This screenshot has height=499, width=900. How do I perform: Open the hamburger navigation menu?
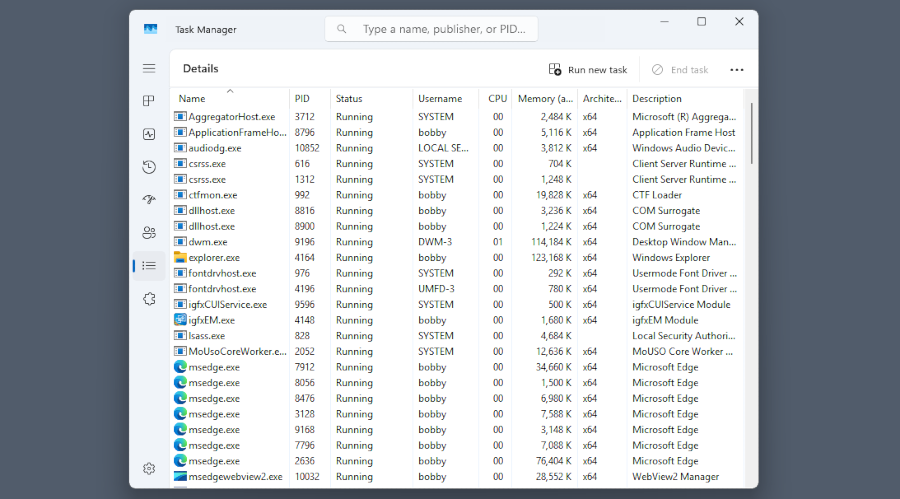point(149,68)
